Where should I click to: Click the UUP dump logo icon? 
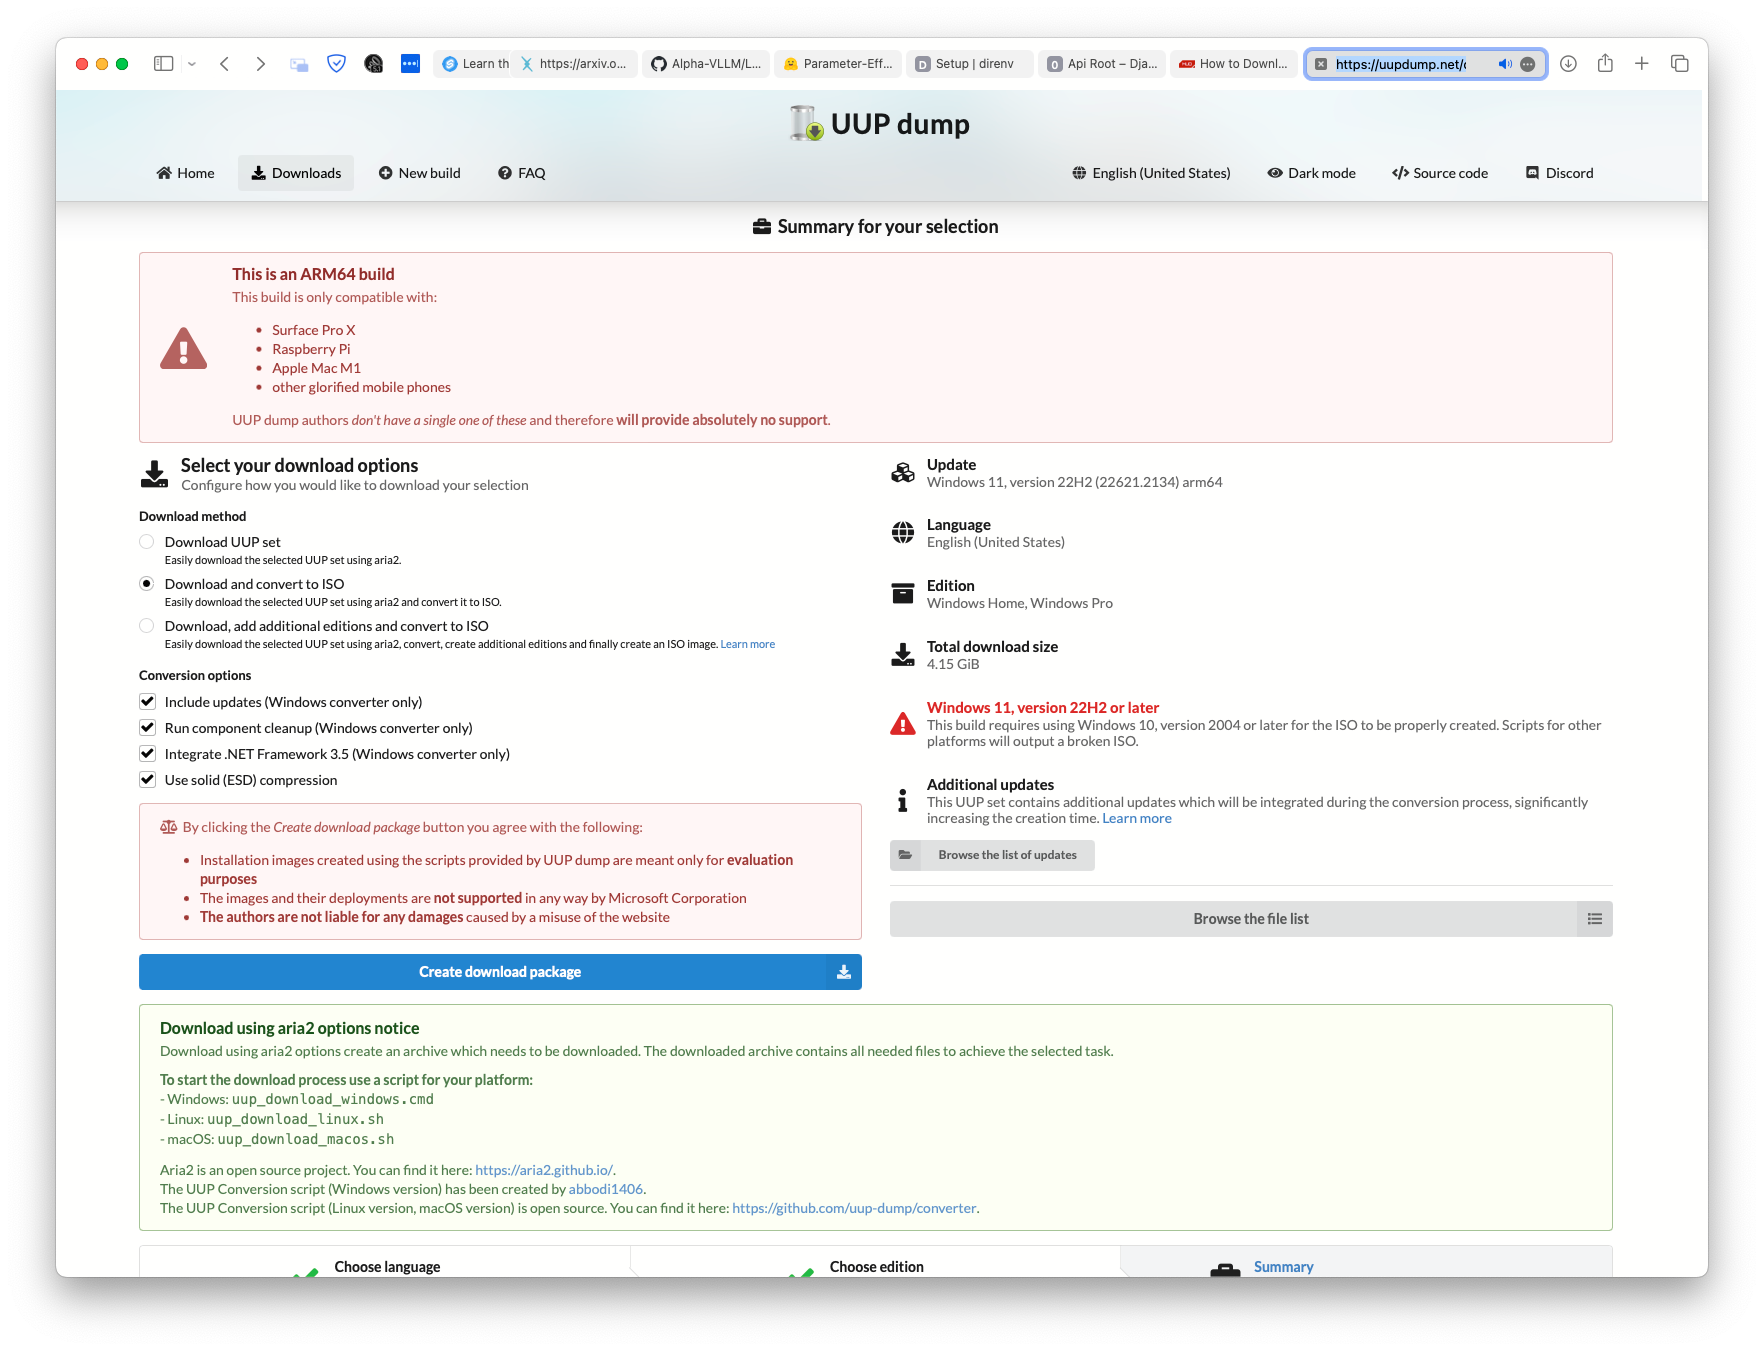[x=806, y=124]
